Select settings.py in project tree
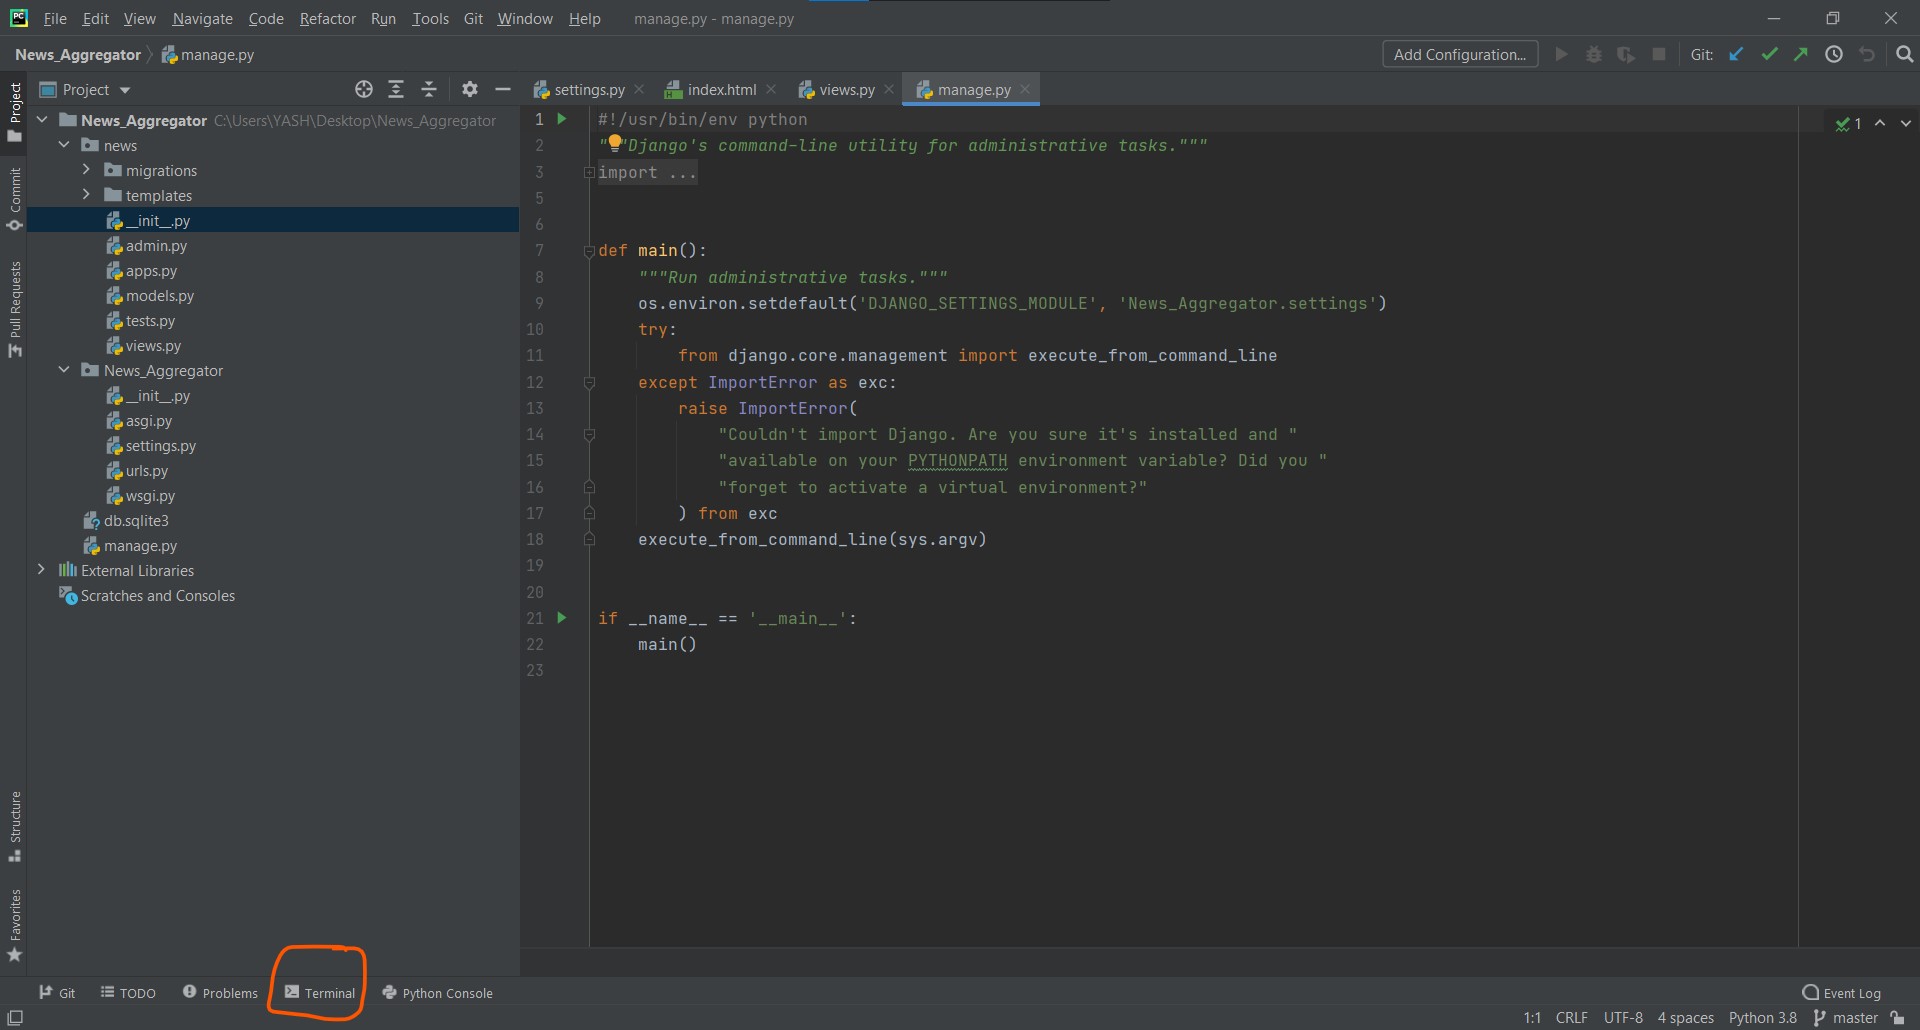This screenshot has width=1920, height=1030. pos(160,446)
